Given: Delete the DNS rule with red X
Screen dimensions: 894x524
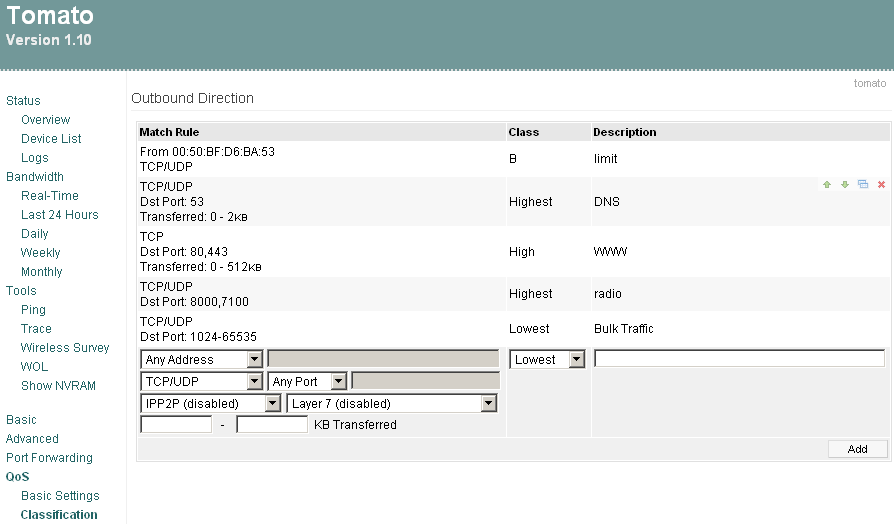Looking at the screenshot, I should pyautogui.click(x=881, y=185).
